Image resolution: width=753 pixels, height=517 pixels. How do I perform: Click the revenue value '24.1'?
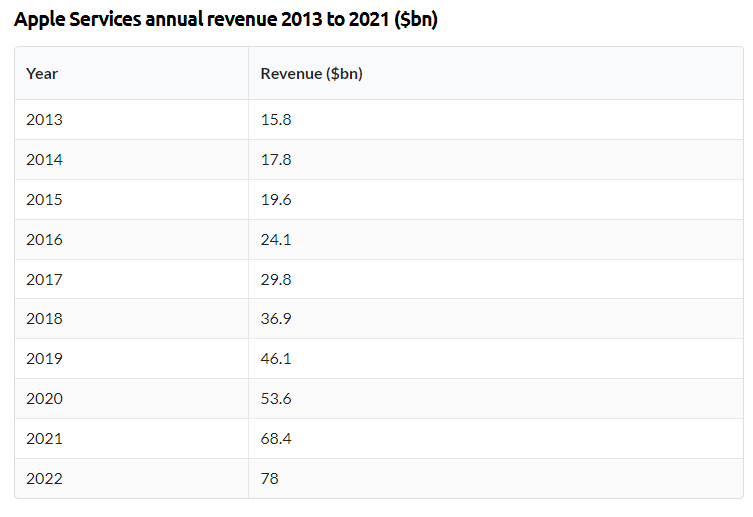[x=276, y=239]
